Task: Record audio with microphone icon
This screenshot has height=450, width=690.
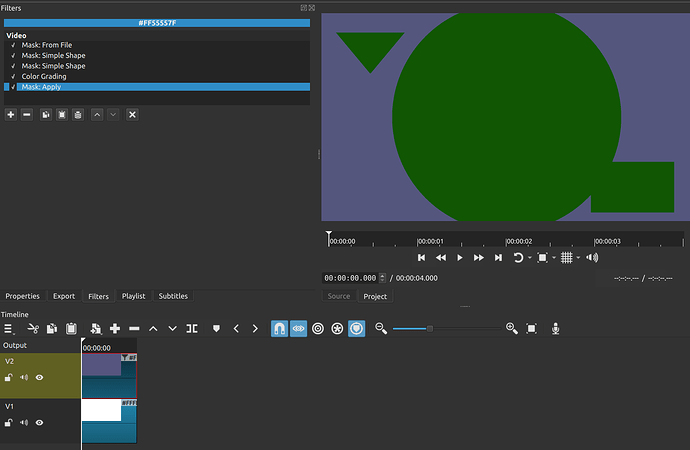Action: click(x=555, y=329)
